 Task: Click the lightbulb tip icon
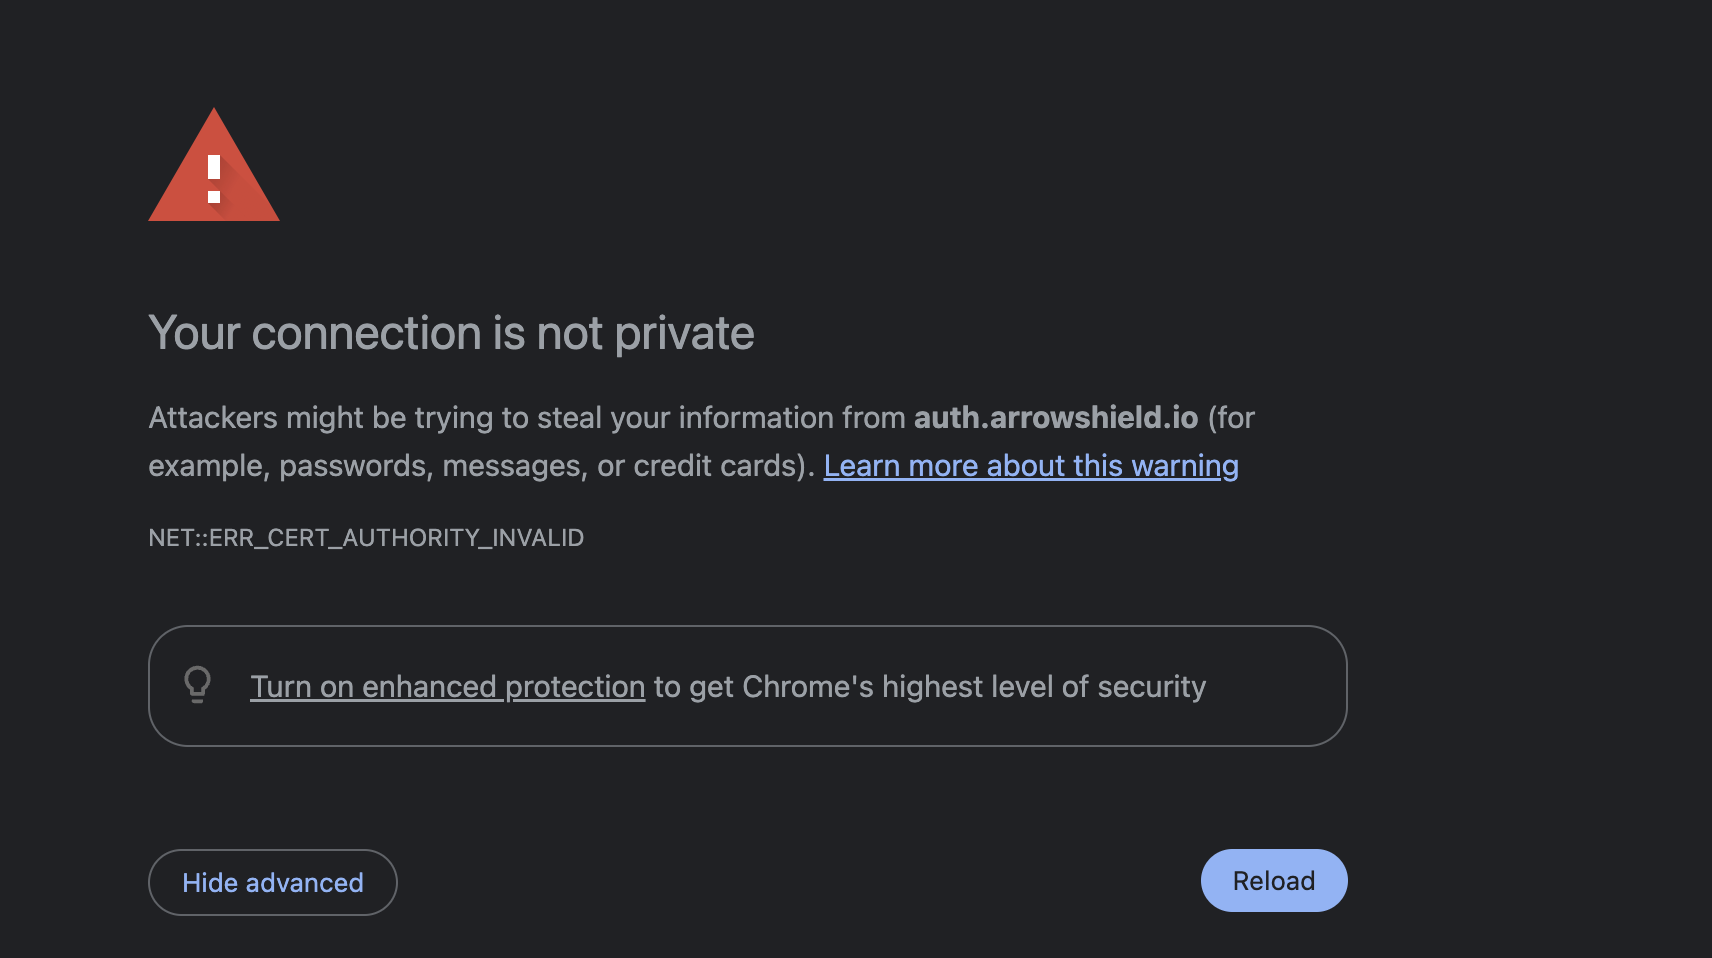(x=198, y=685)
